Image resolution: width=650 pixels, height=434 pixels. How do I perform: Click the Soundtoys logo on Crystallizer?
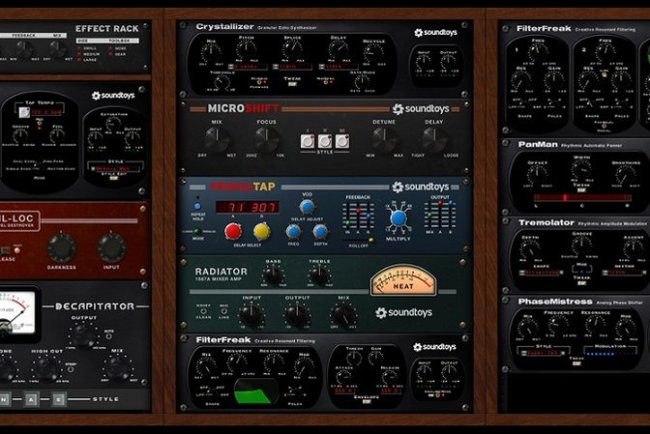point(436,32)
